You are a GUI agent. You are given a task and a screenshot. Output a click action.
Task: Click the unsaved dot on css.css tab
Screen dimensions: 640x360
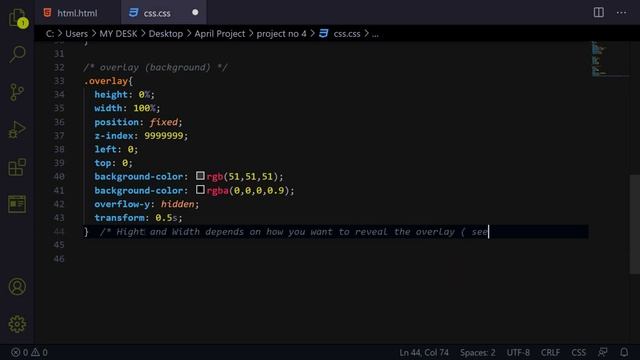click(x=195, y=12)
